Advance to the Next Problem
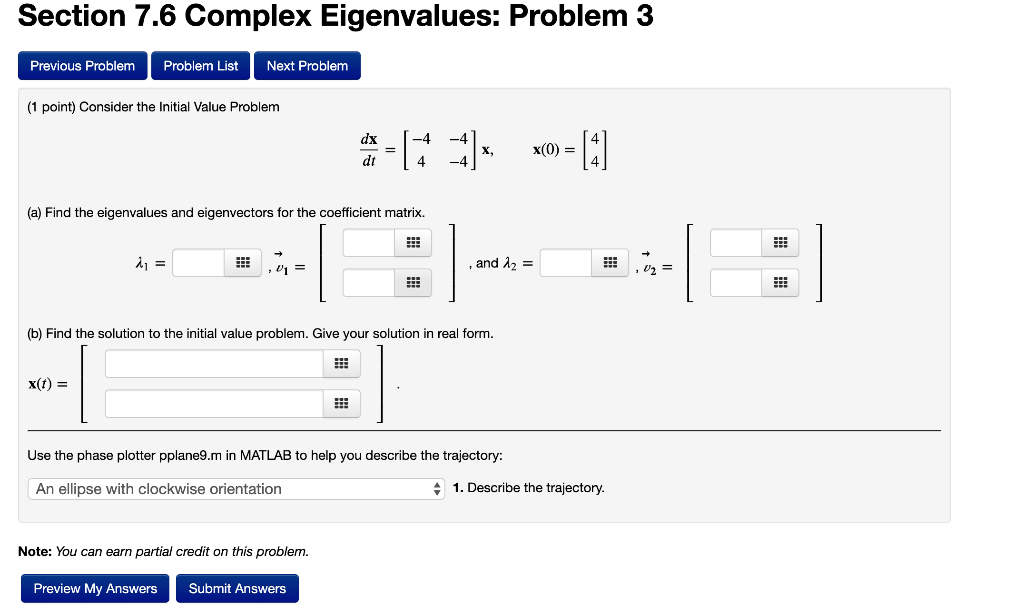The height and width of the screenshot is (616, 1024). coord(307,65)
